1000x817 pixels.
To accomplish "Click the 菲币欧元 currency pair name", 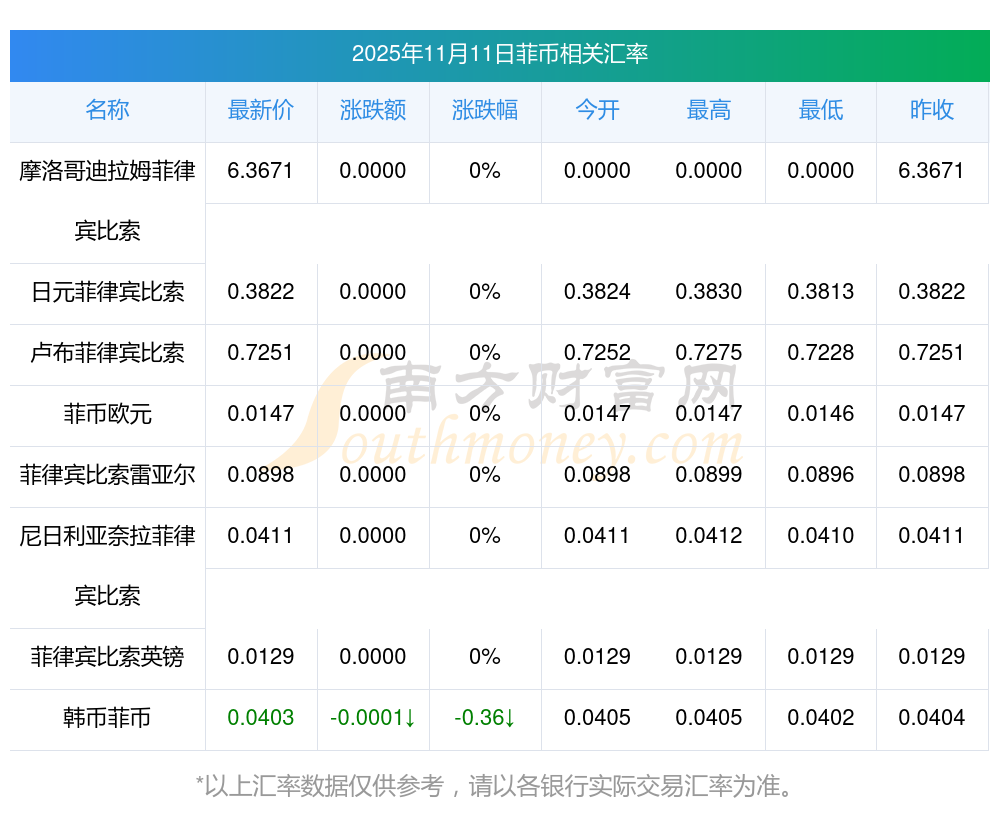I will [x=107, y=414].
